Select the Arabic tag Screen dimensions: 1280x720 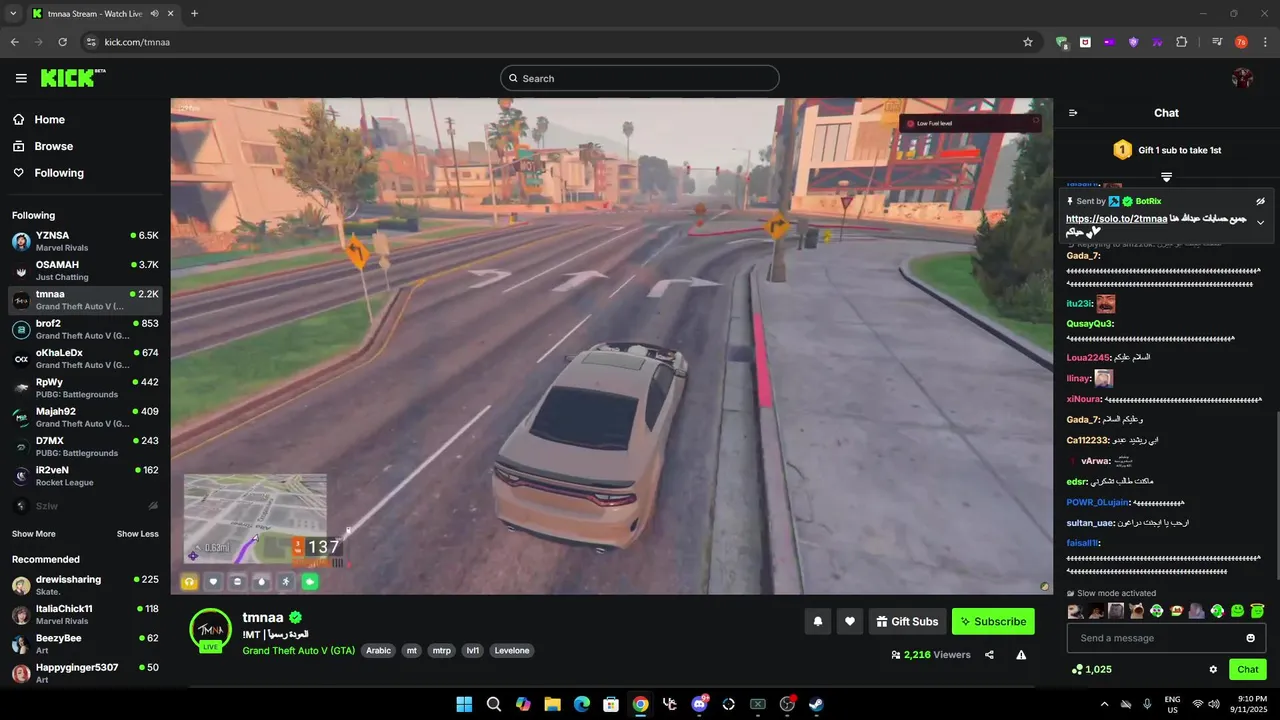(x=378, y=650)
